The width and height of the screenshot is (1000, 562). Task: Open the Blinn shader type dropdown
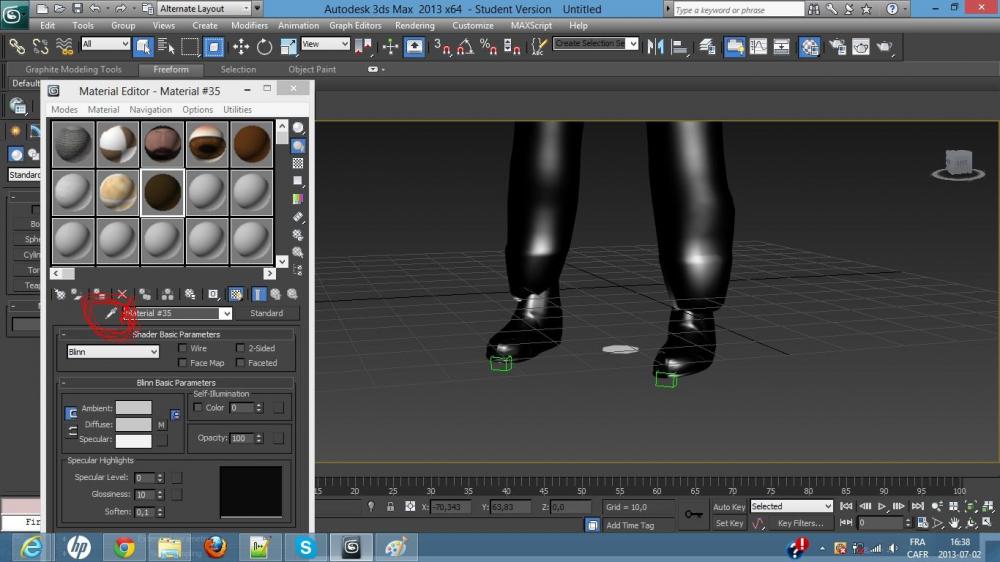coord(113,352)
